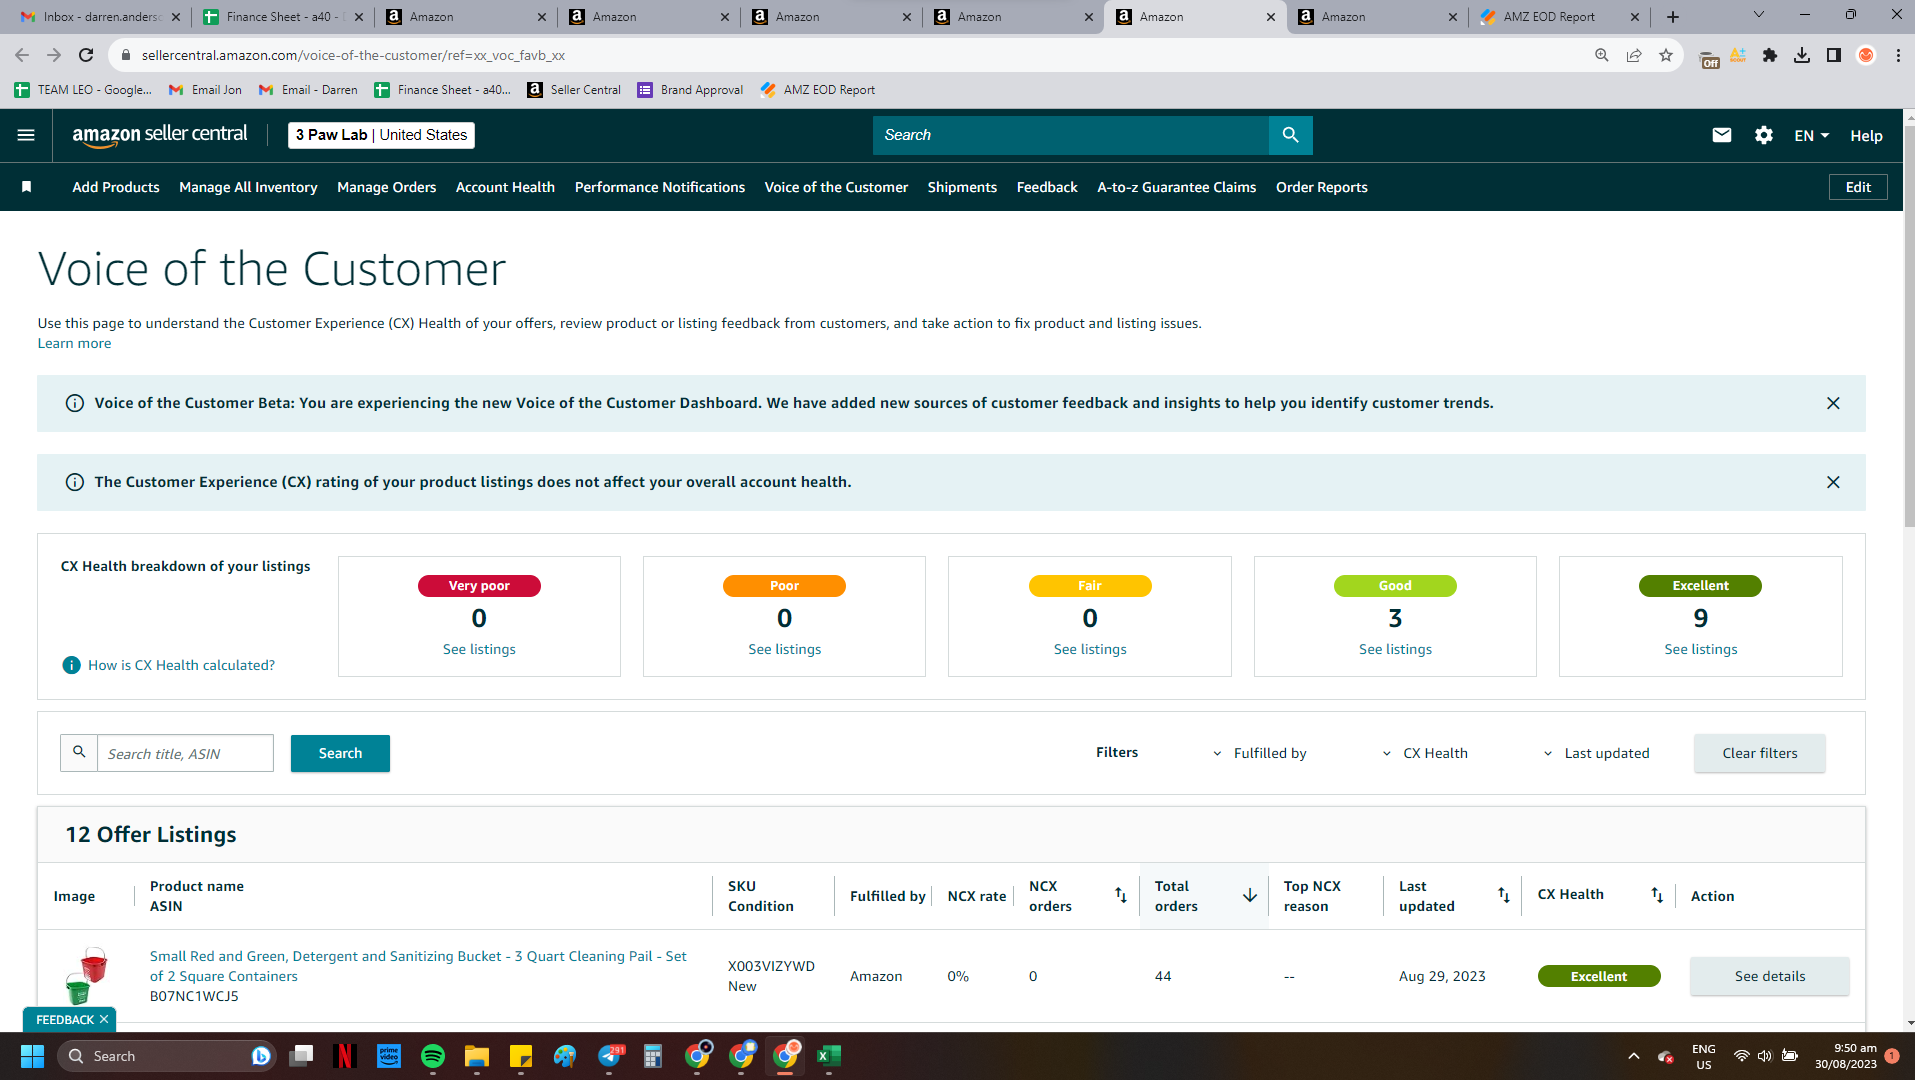Open the EN language dropdown

pyautogui.click(x=1811, y=135)
